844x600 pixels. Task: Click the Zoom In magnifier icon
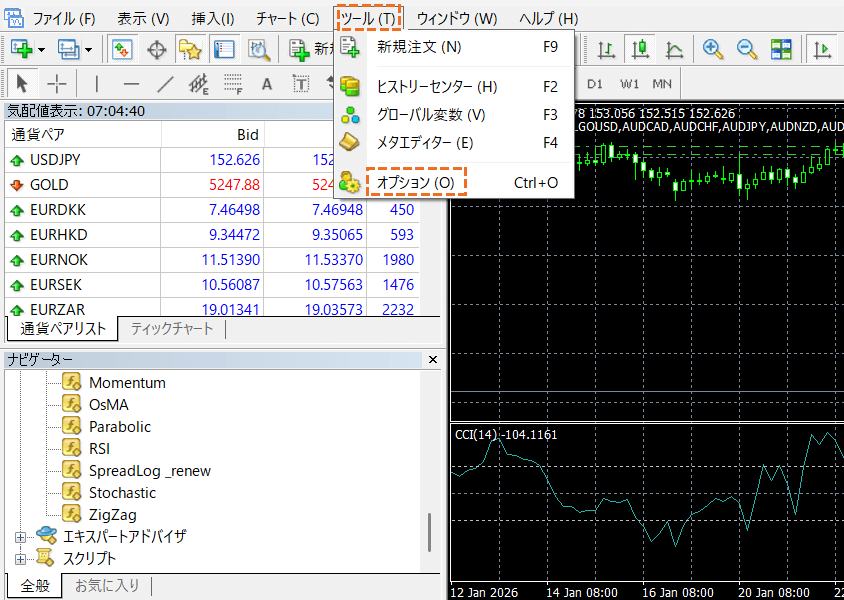tap(713, 49)
